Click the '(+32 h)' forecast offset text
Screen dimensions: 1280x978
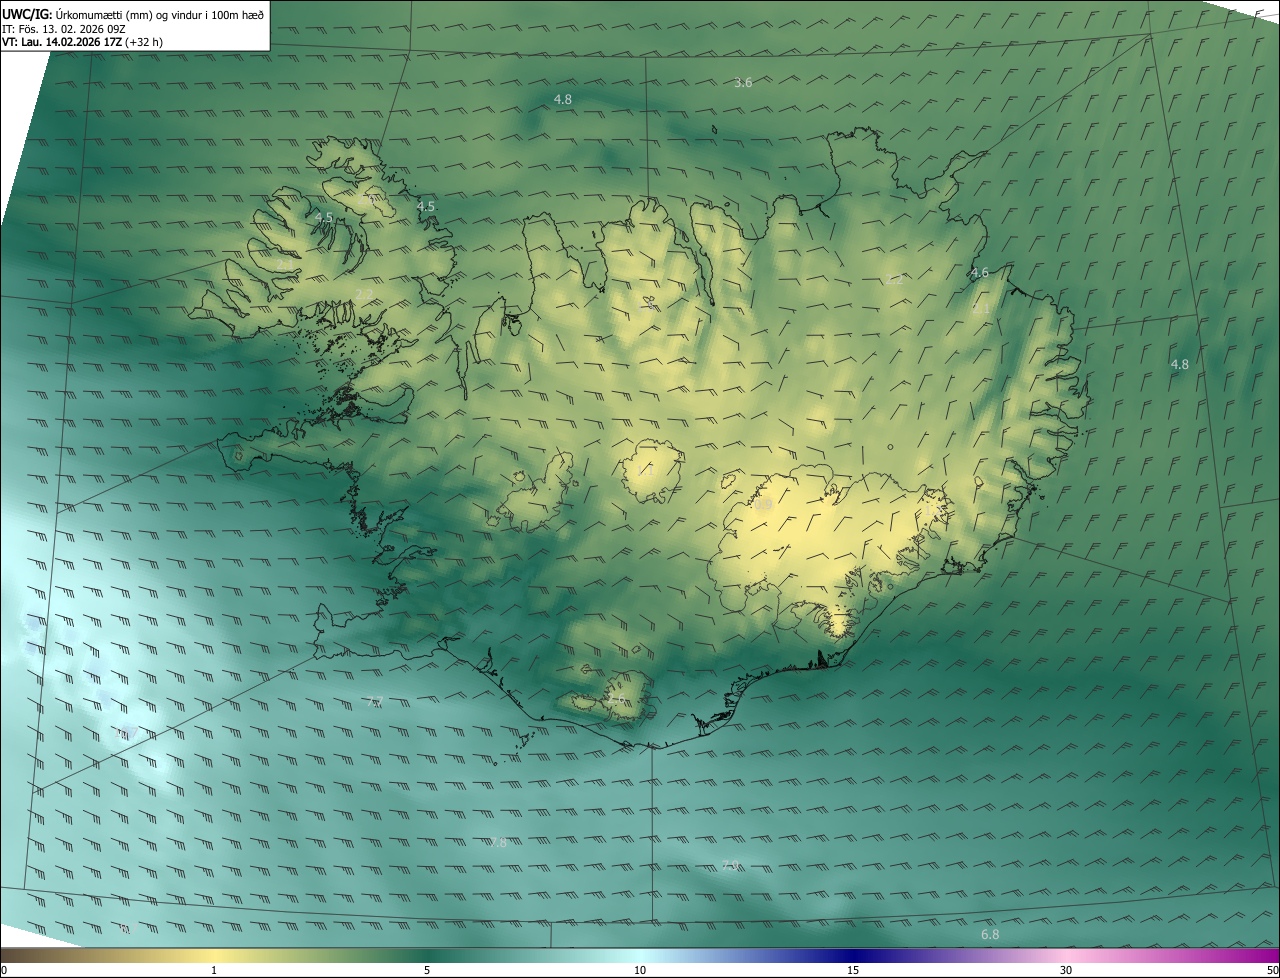[144, 42]
